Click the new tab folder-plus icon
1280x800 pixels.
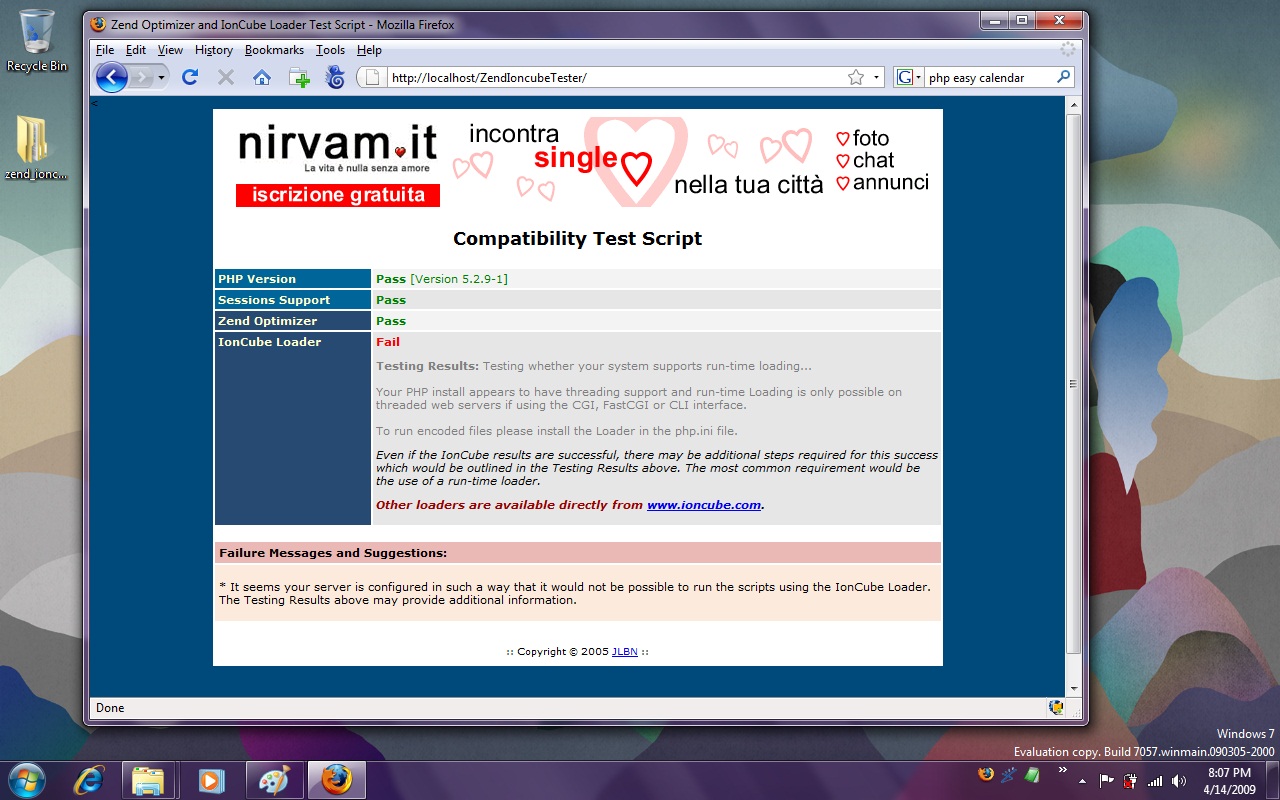[299, 78]
